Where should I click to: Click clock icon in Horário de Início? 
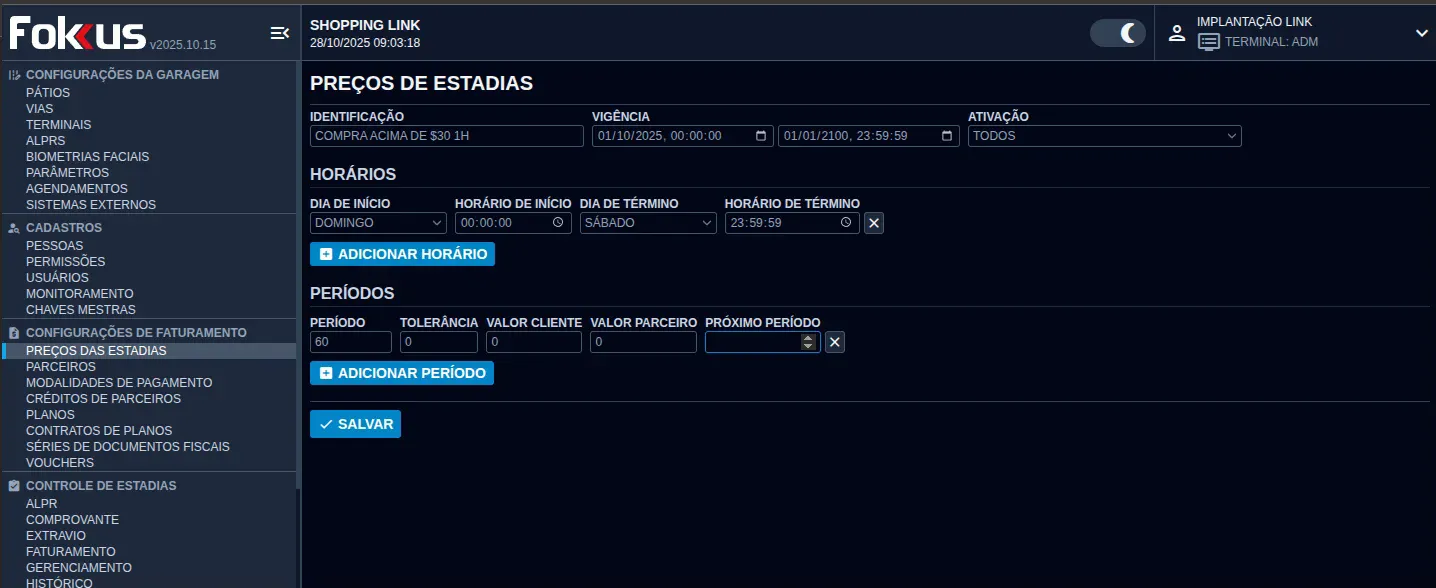click(558, 223)
